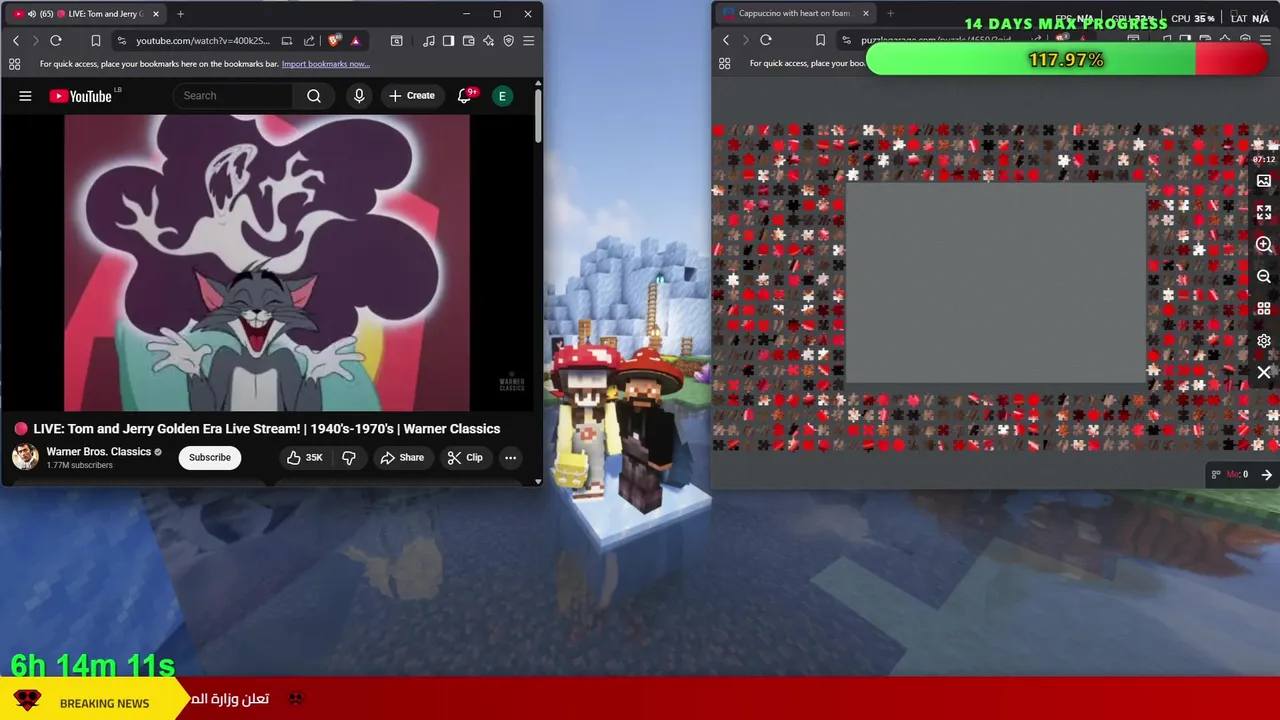
Task: Bookmark the YouTube page
Action: pos(96,40)
